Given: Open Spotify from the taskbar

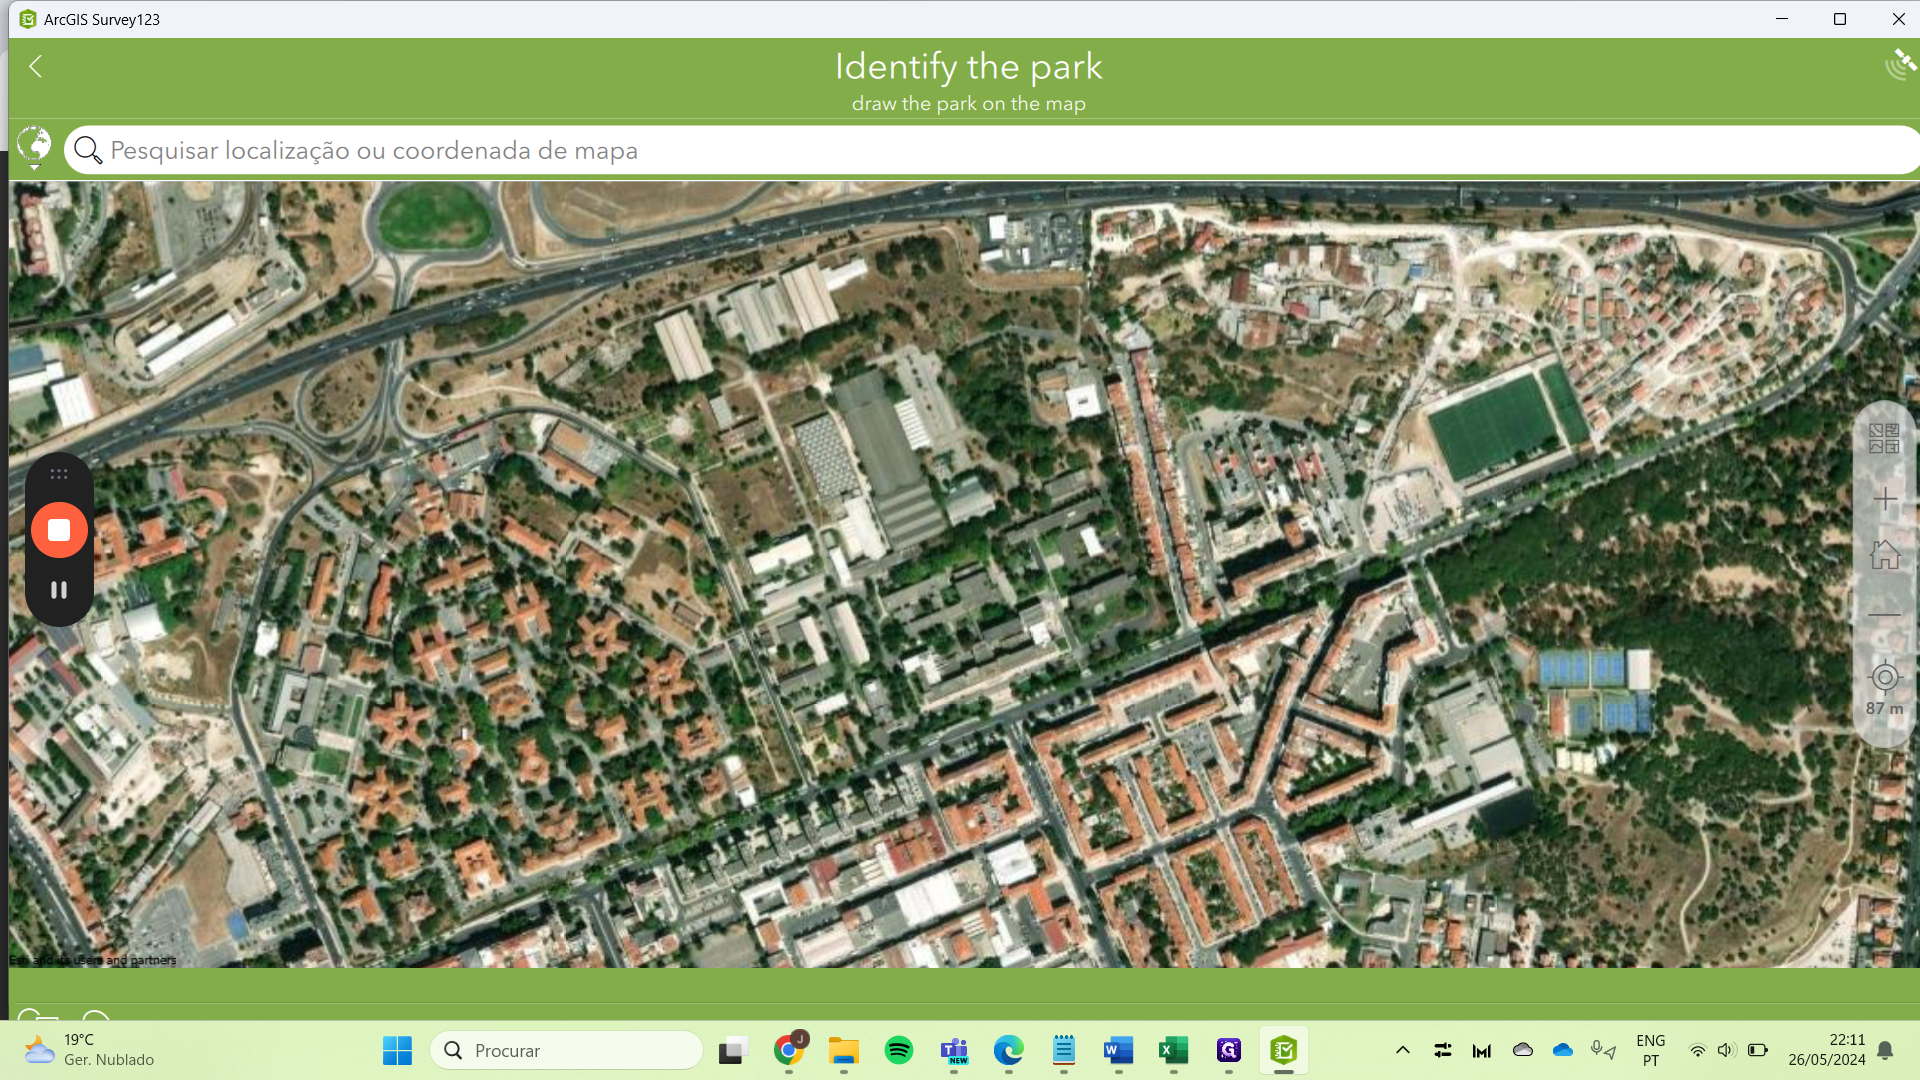Looking at the screenshot, I should tap(899, 1050).
